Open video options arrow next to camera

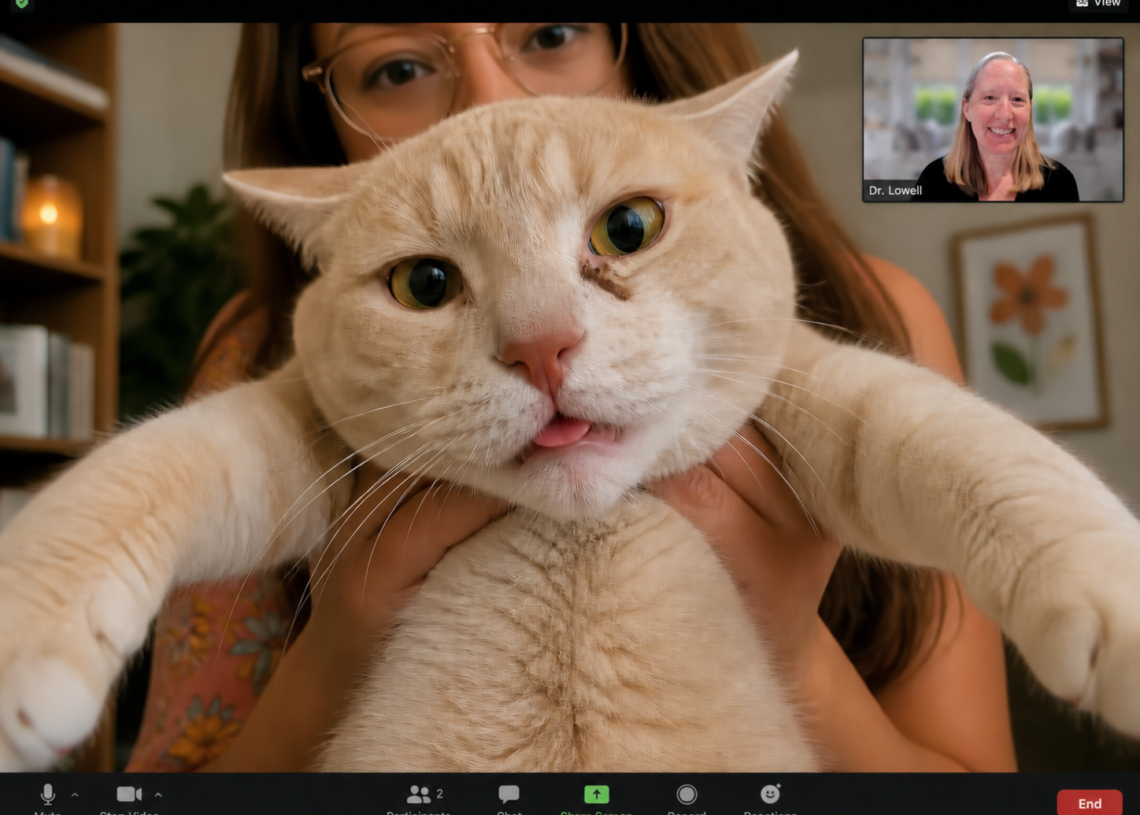[158, 795]
